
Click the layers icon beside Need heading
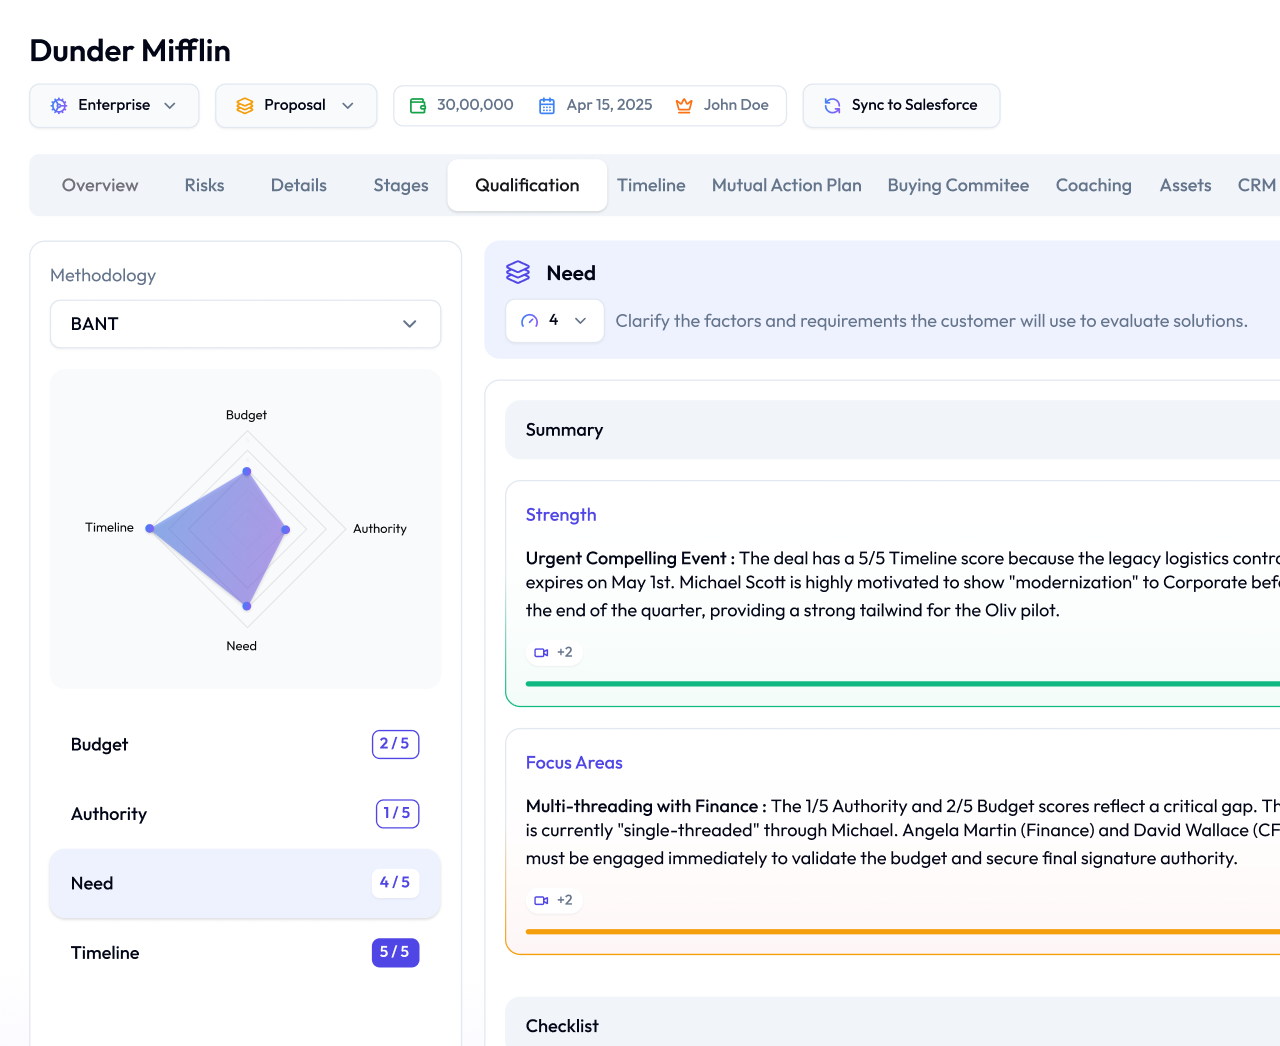point(518,272)
